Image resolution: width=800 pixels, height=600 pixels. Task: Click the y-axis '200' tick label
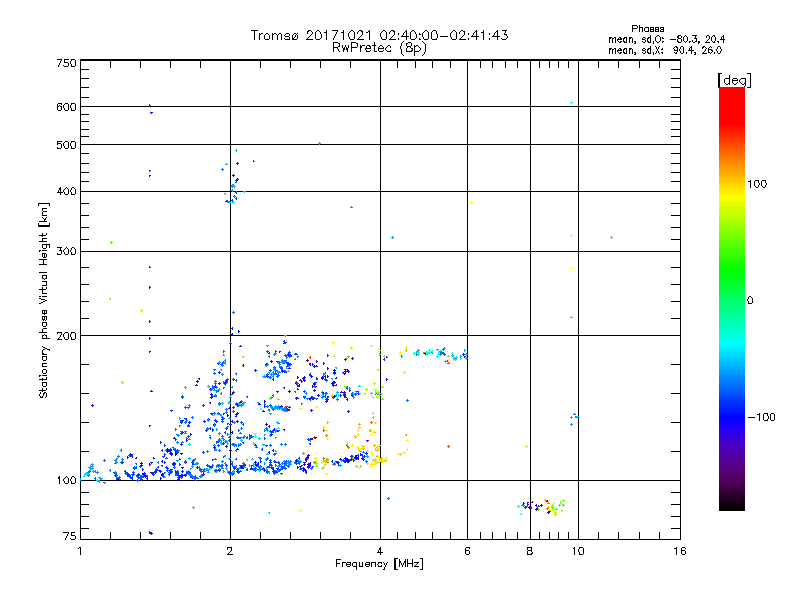tap(66, 336)
